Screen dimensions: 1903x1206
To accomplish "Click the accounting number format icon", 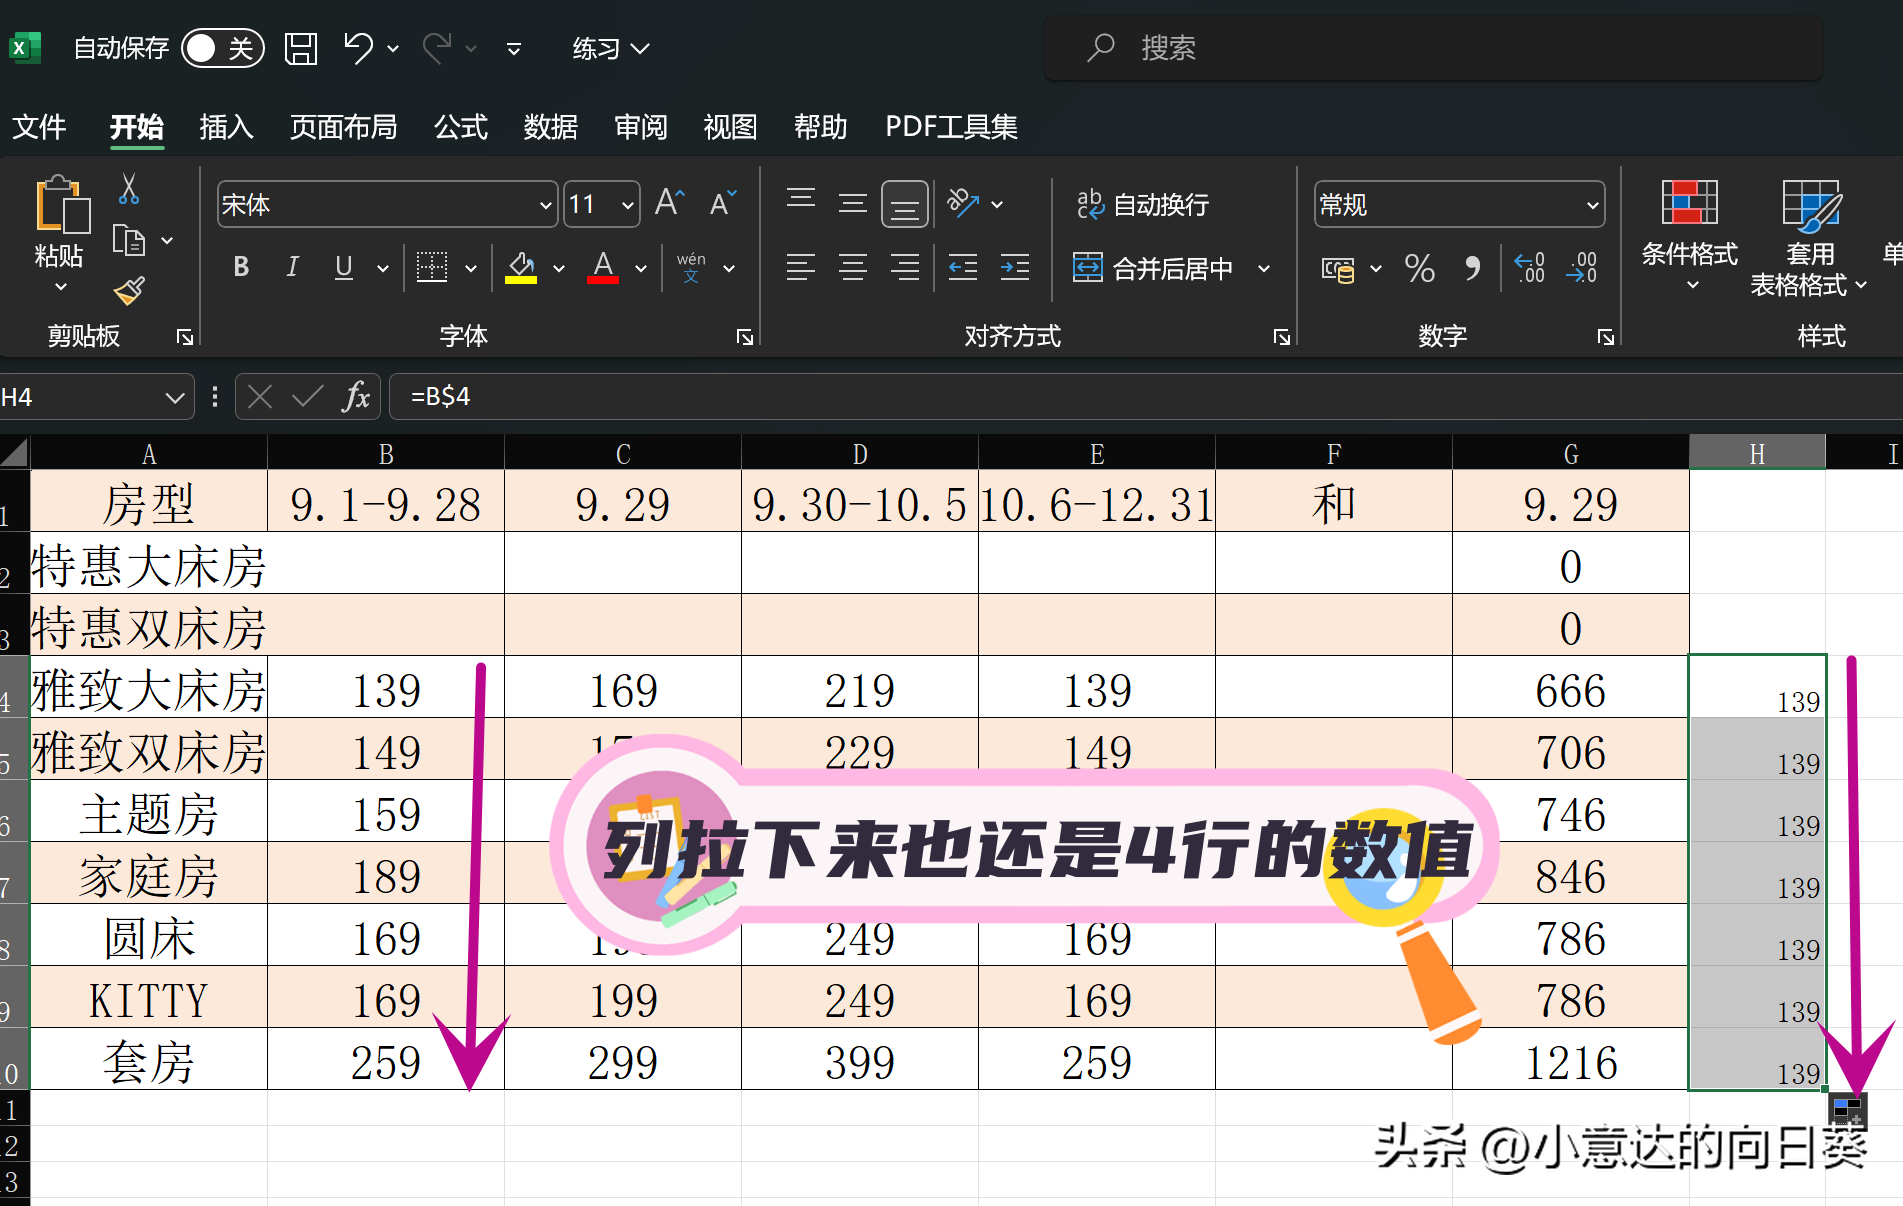I will click(1338, 268).
